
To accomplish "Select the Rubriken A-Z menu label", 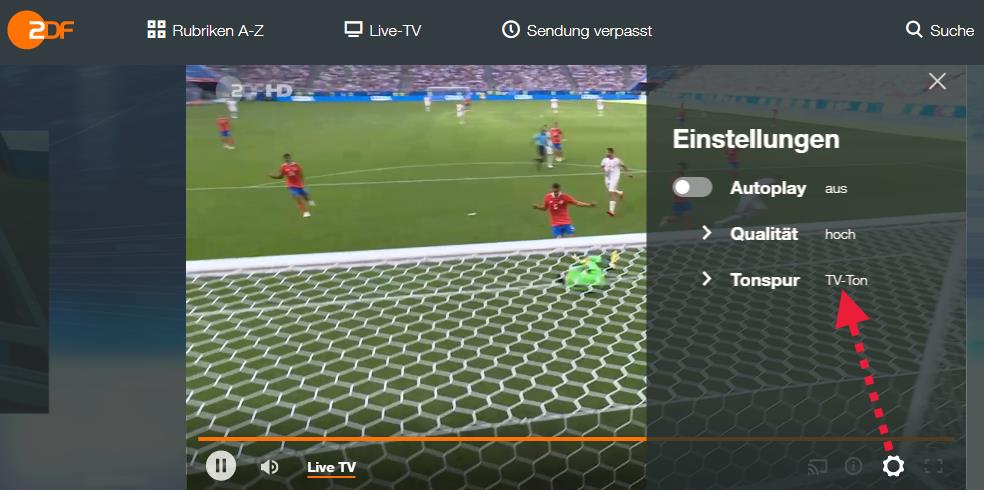I will pos(218,31).
